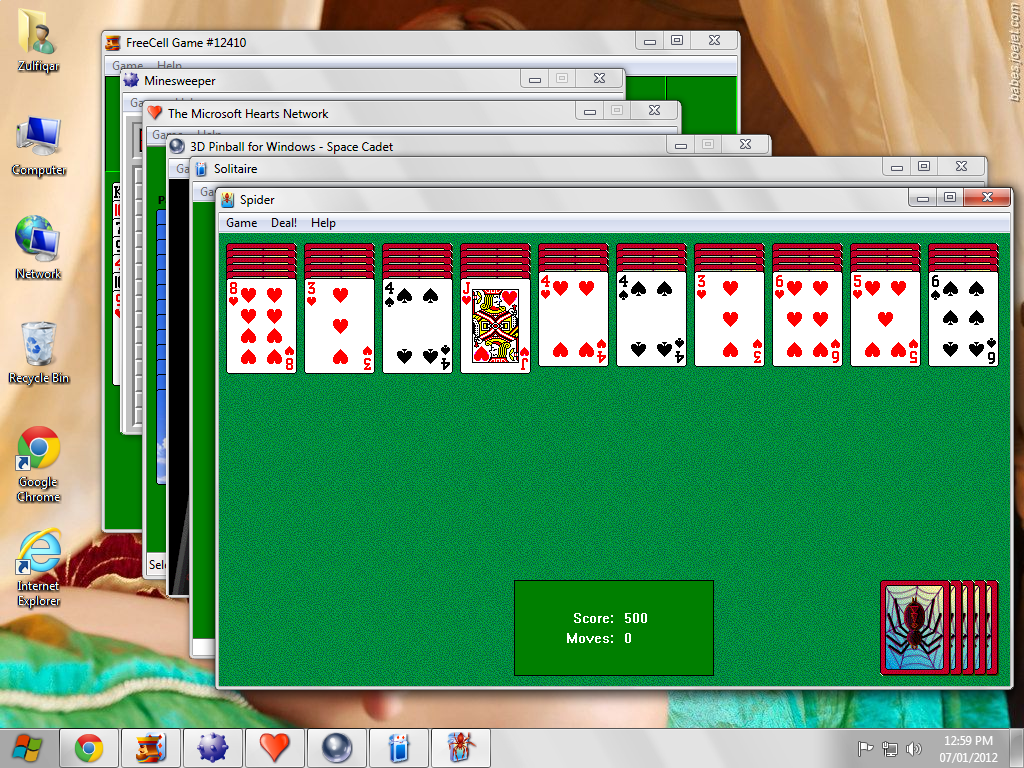The width and height of the screenshot is (1024, 768).
Task: Click the Deal! menu in Spider
Action: pos(283,223)
